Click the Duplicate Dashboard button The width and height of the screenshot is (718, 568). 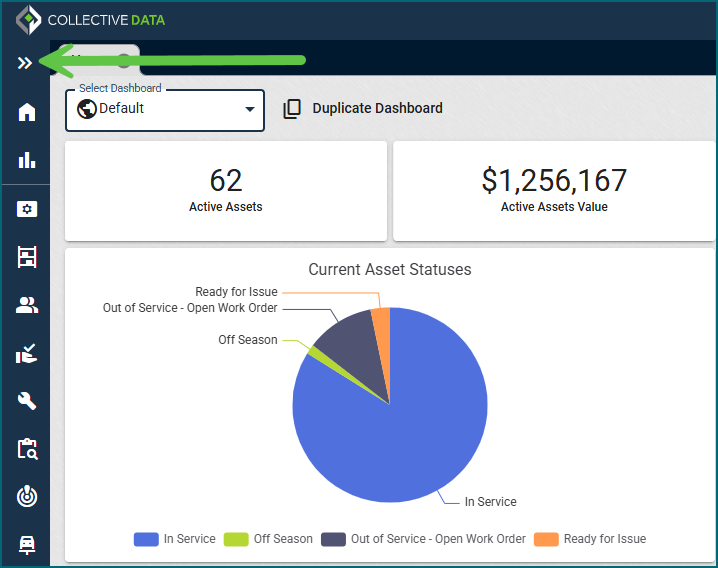pyautogui.click(x=363, y=109)
